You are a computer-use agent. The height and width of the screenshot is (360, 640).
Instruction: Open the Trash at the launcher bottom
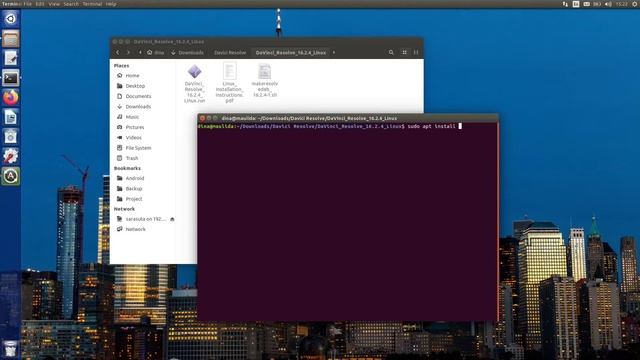coord(11,349)
